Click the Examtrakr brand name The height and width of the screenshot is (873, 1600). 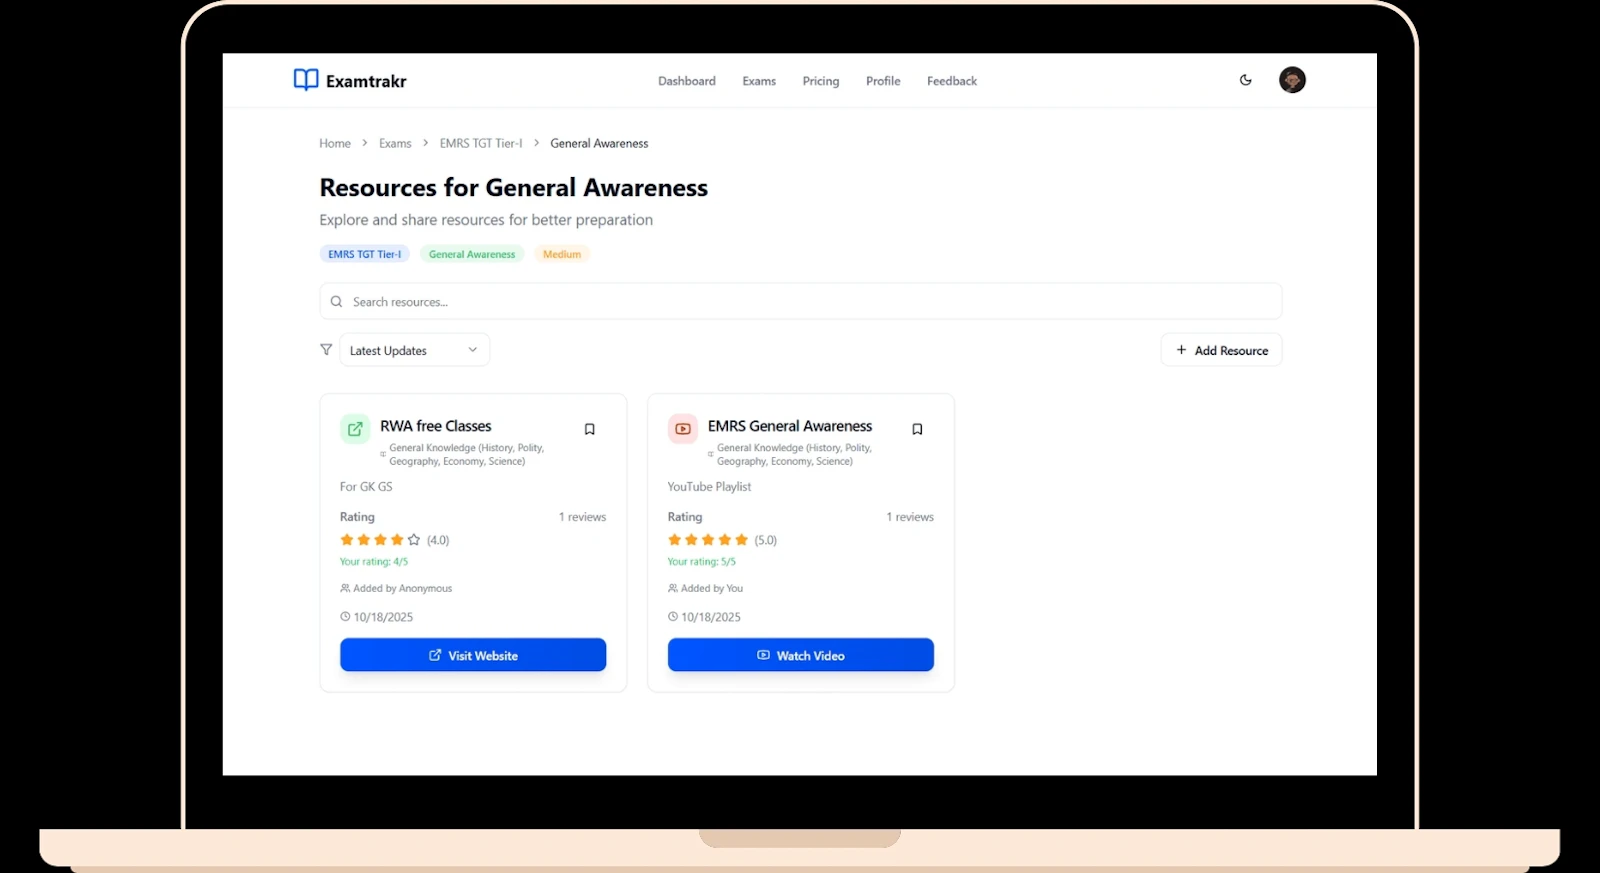[366, 81]
